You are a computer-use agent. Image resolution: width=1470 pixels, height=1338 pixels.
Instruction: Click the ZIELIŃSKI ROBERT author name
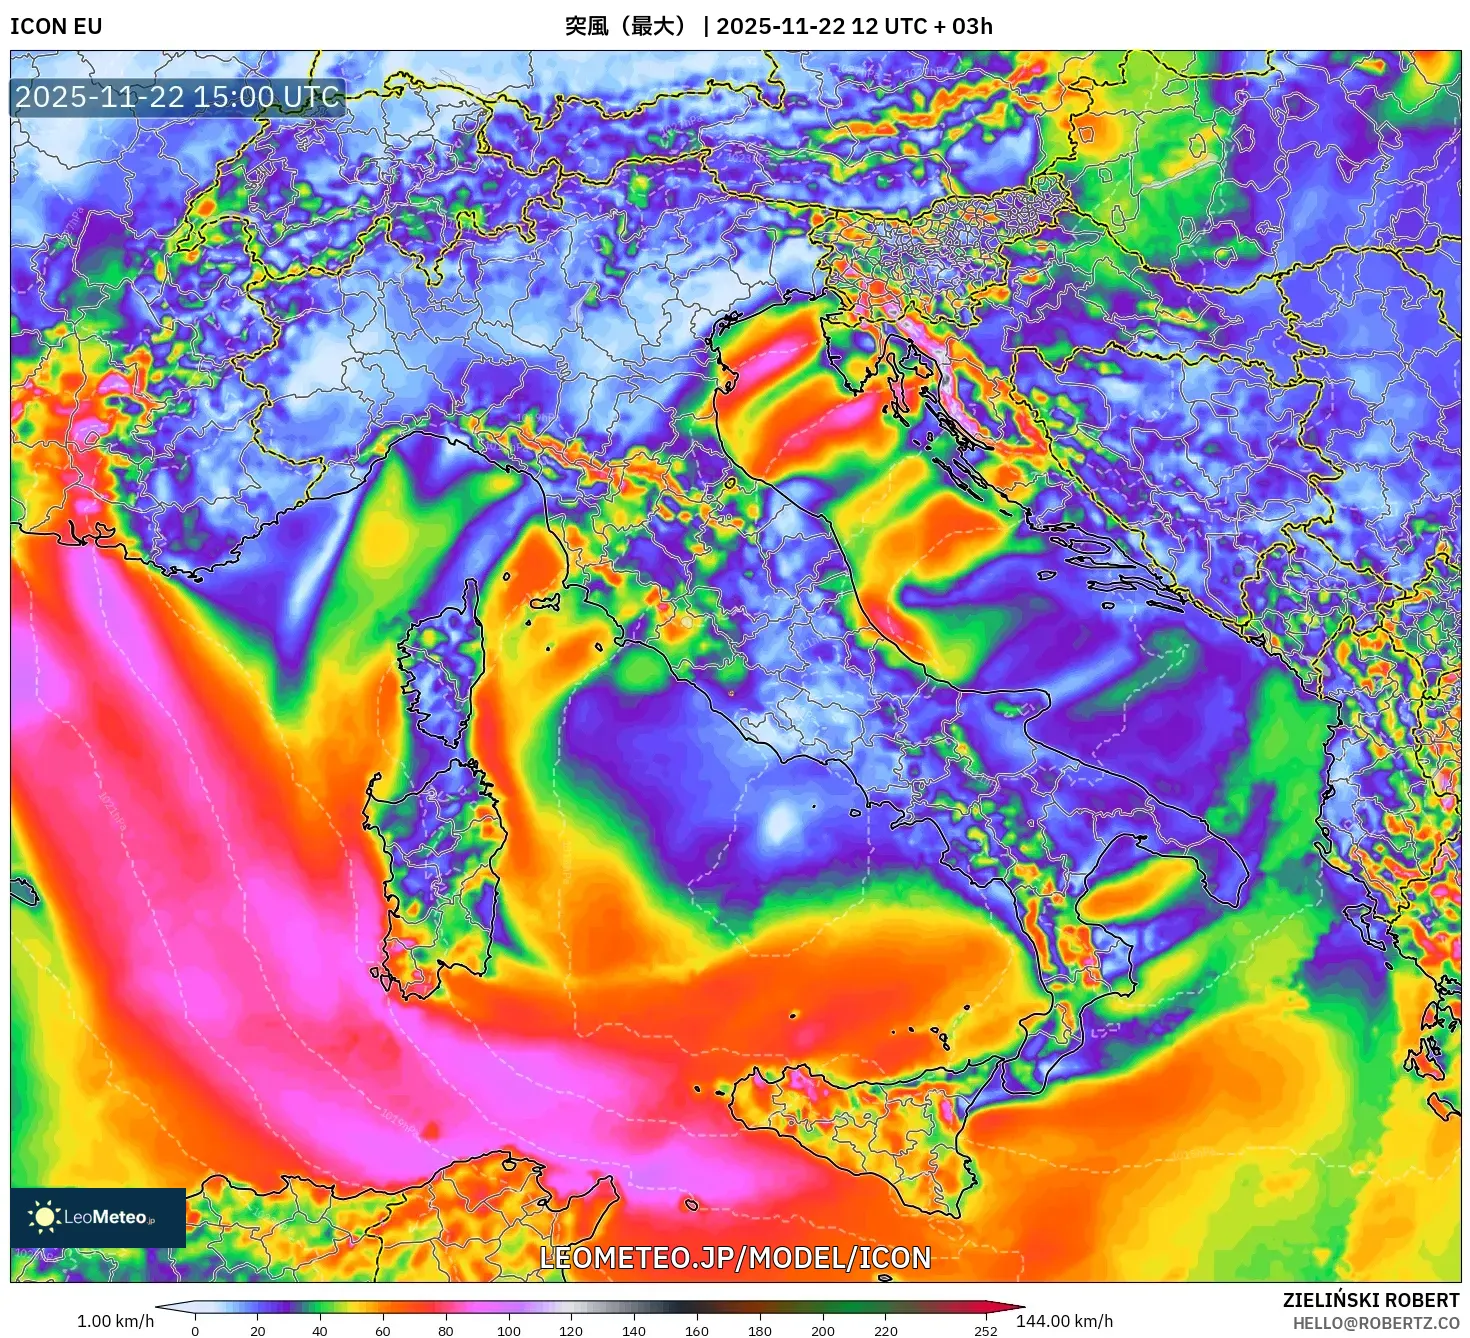1371,1300
